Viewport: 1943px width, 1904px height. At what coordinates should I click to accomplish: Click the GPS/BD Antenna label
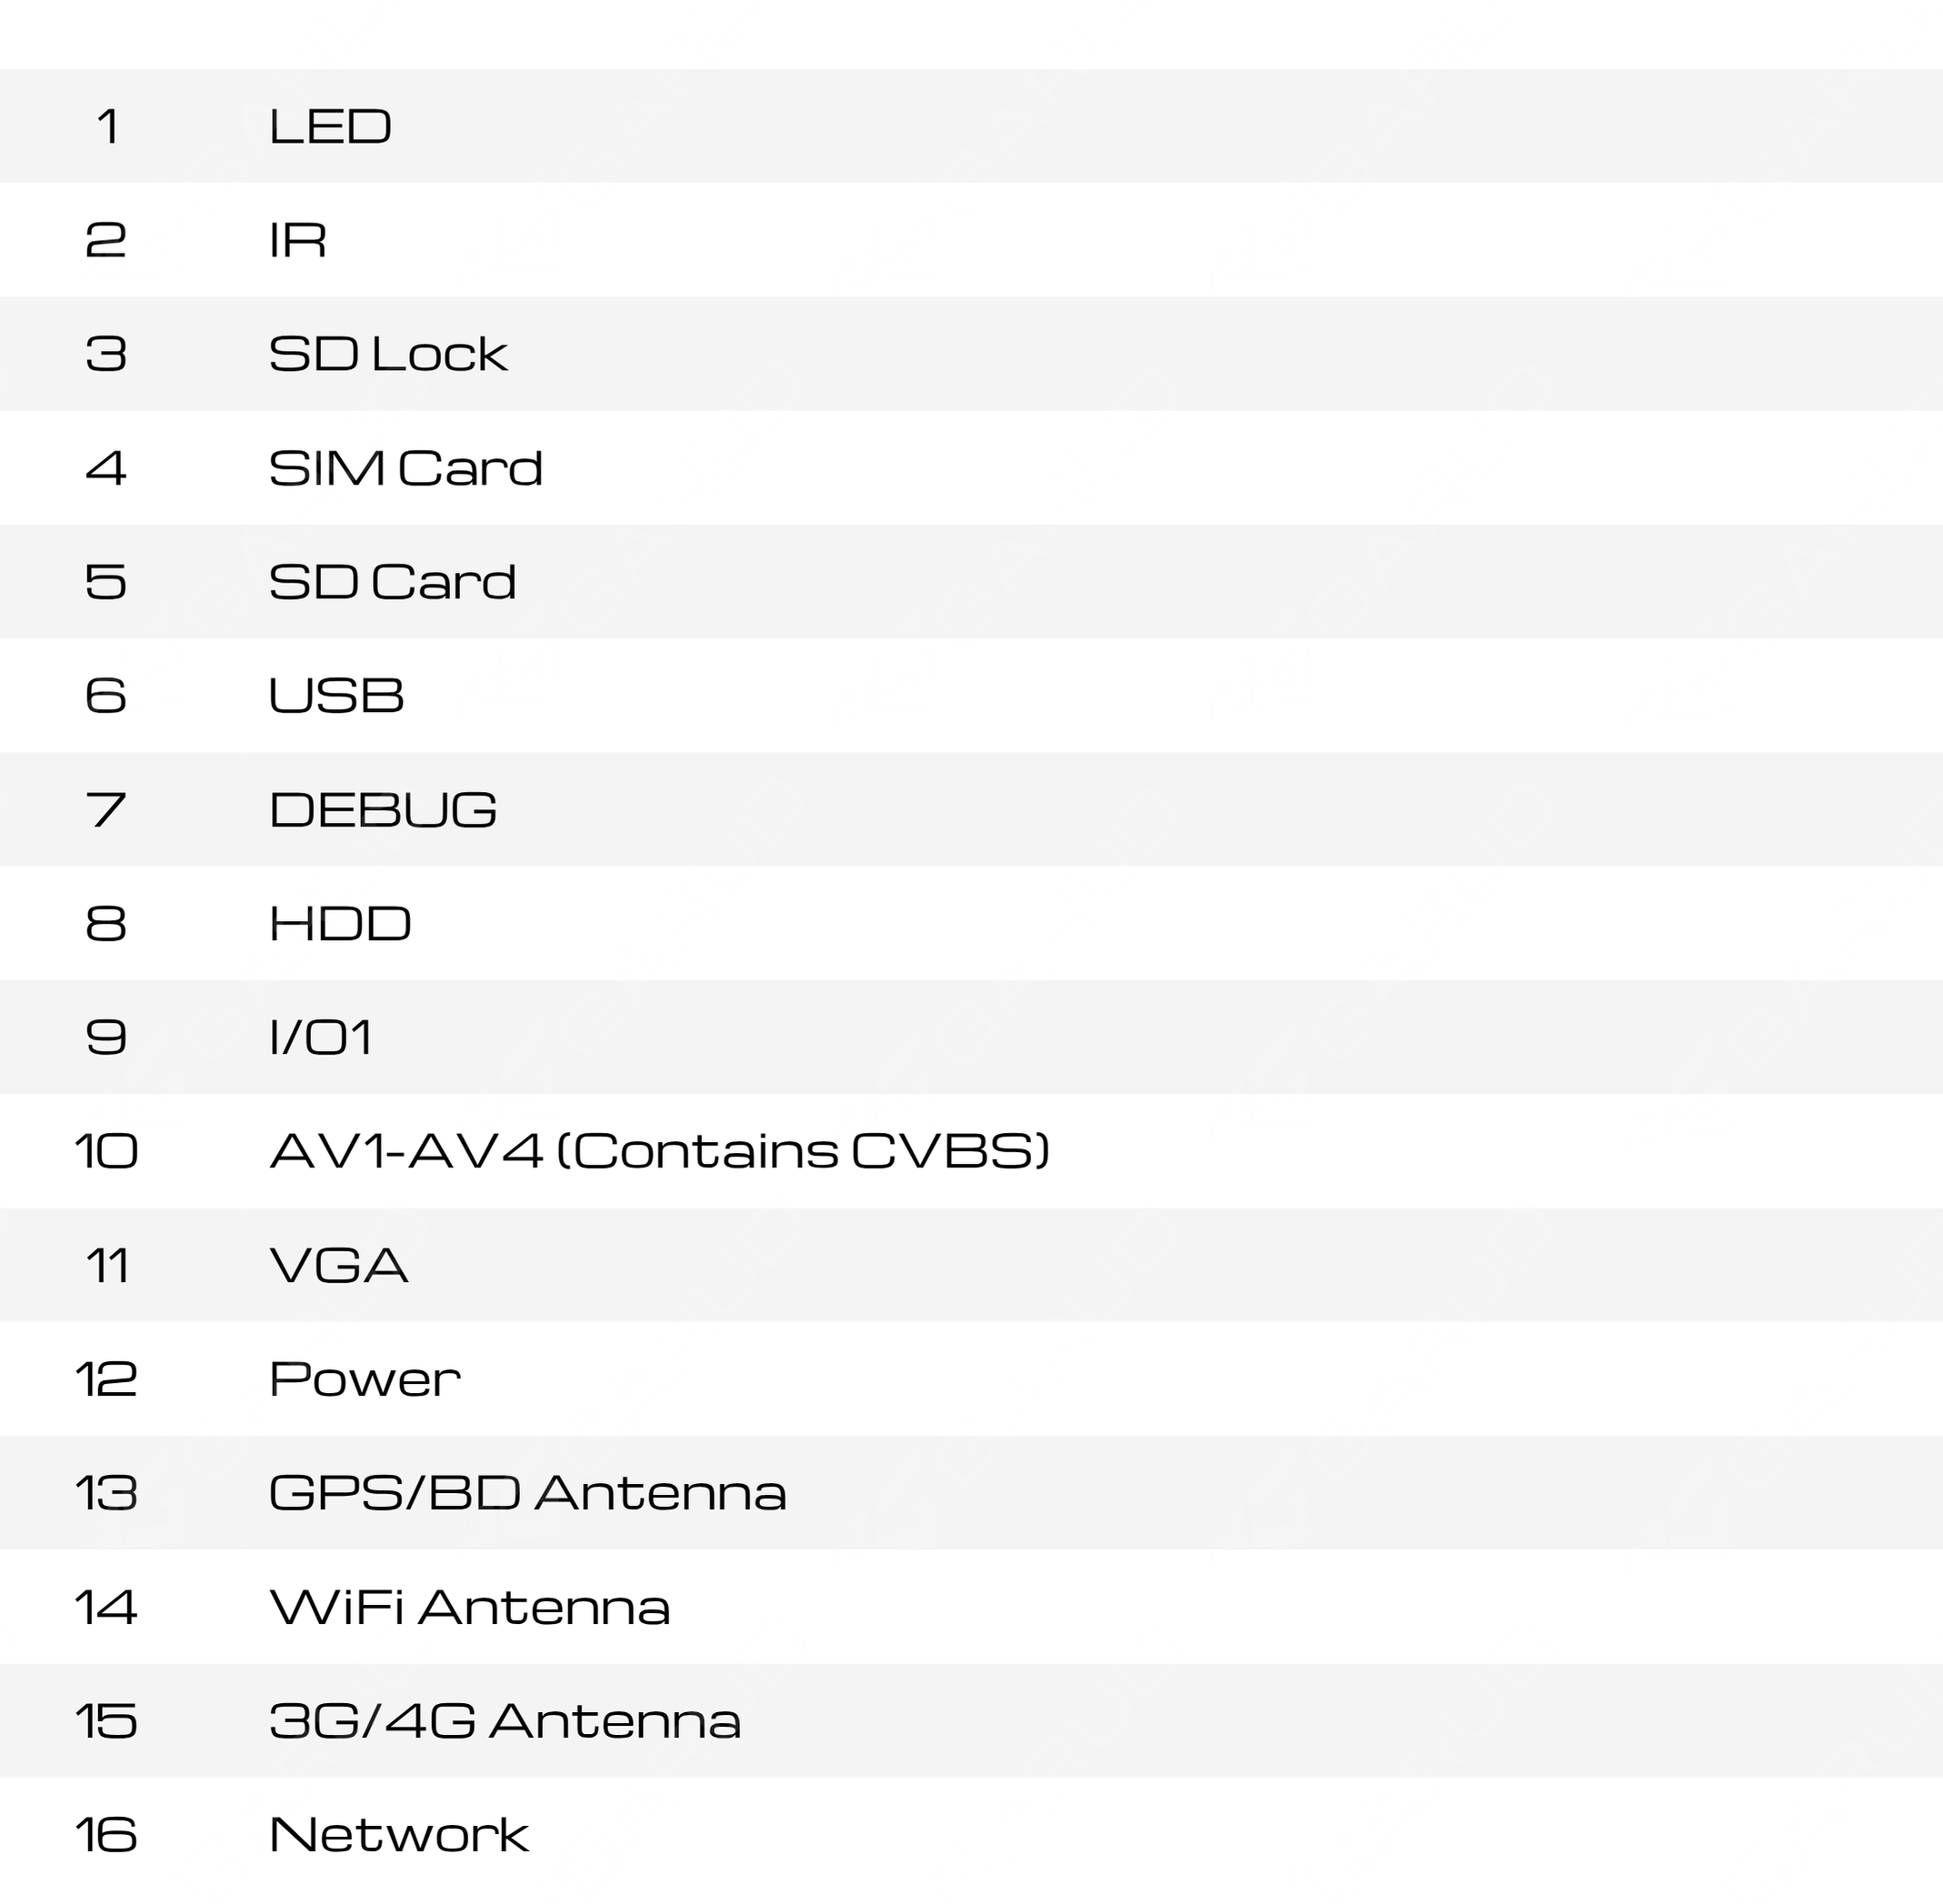click(528, 1494)
